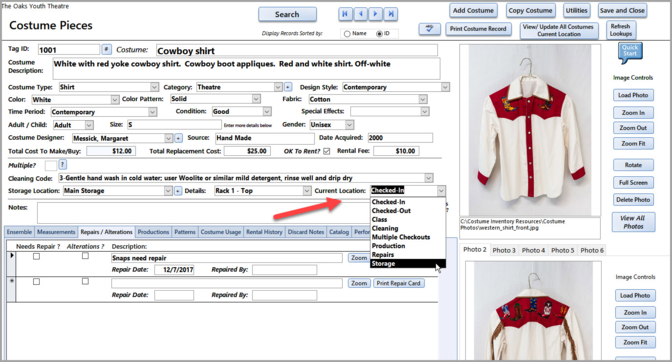Switch to the Measurements tab
Image resolution: width=672 pixels, height=362 pixels.
[56, 232]
